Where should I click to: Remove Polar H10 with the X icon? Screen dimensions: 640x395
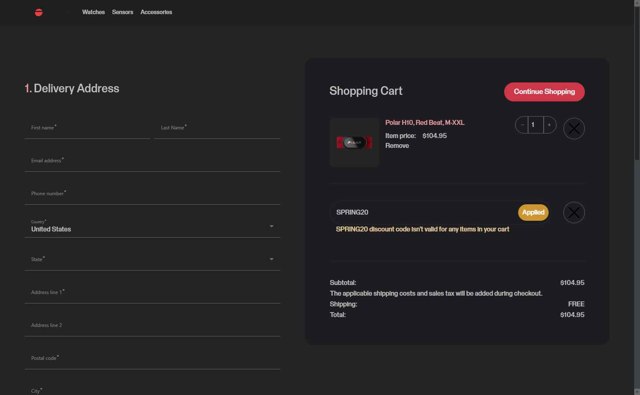(x=574, y=129)
